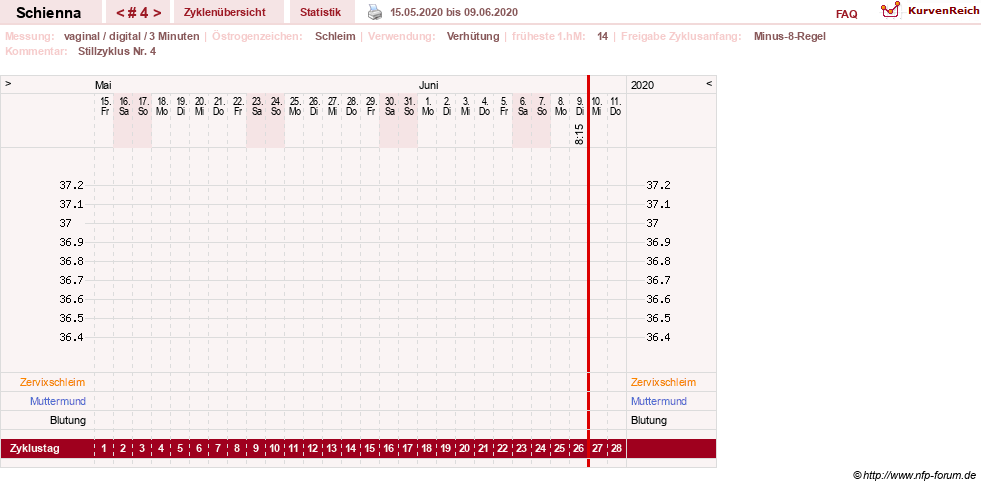Select cycle number < # 4 > navigator
Image resolution: width=981 pixels, height=487 pixels.
coord(139,13)
